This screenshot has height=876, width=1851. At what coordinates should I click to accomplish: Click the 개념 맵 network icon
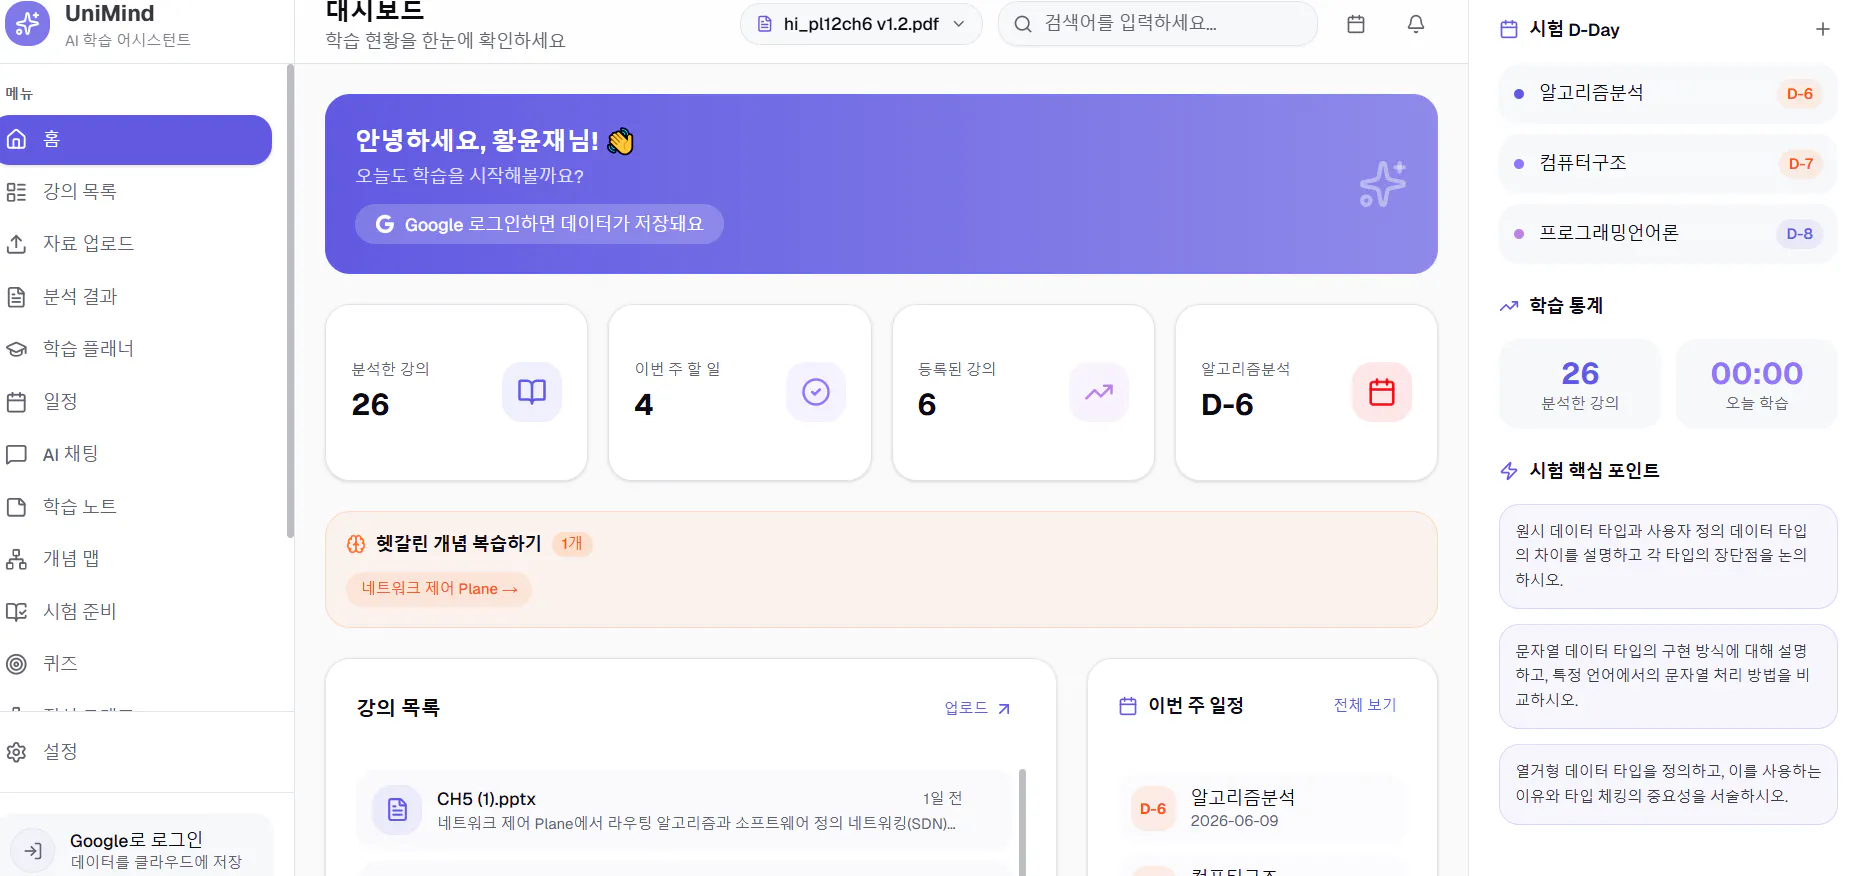tap(16, 559)
